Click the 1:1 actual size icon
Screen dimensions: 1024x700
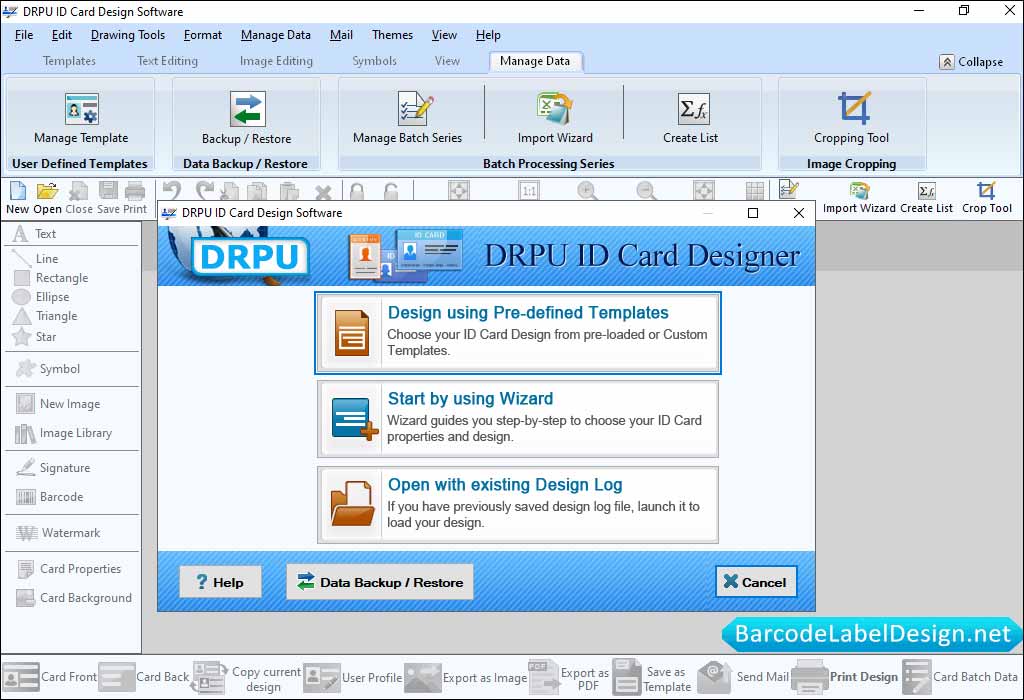(x=529, y=191)
